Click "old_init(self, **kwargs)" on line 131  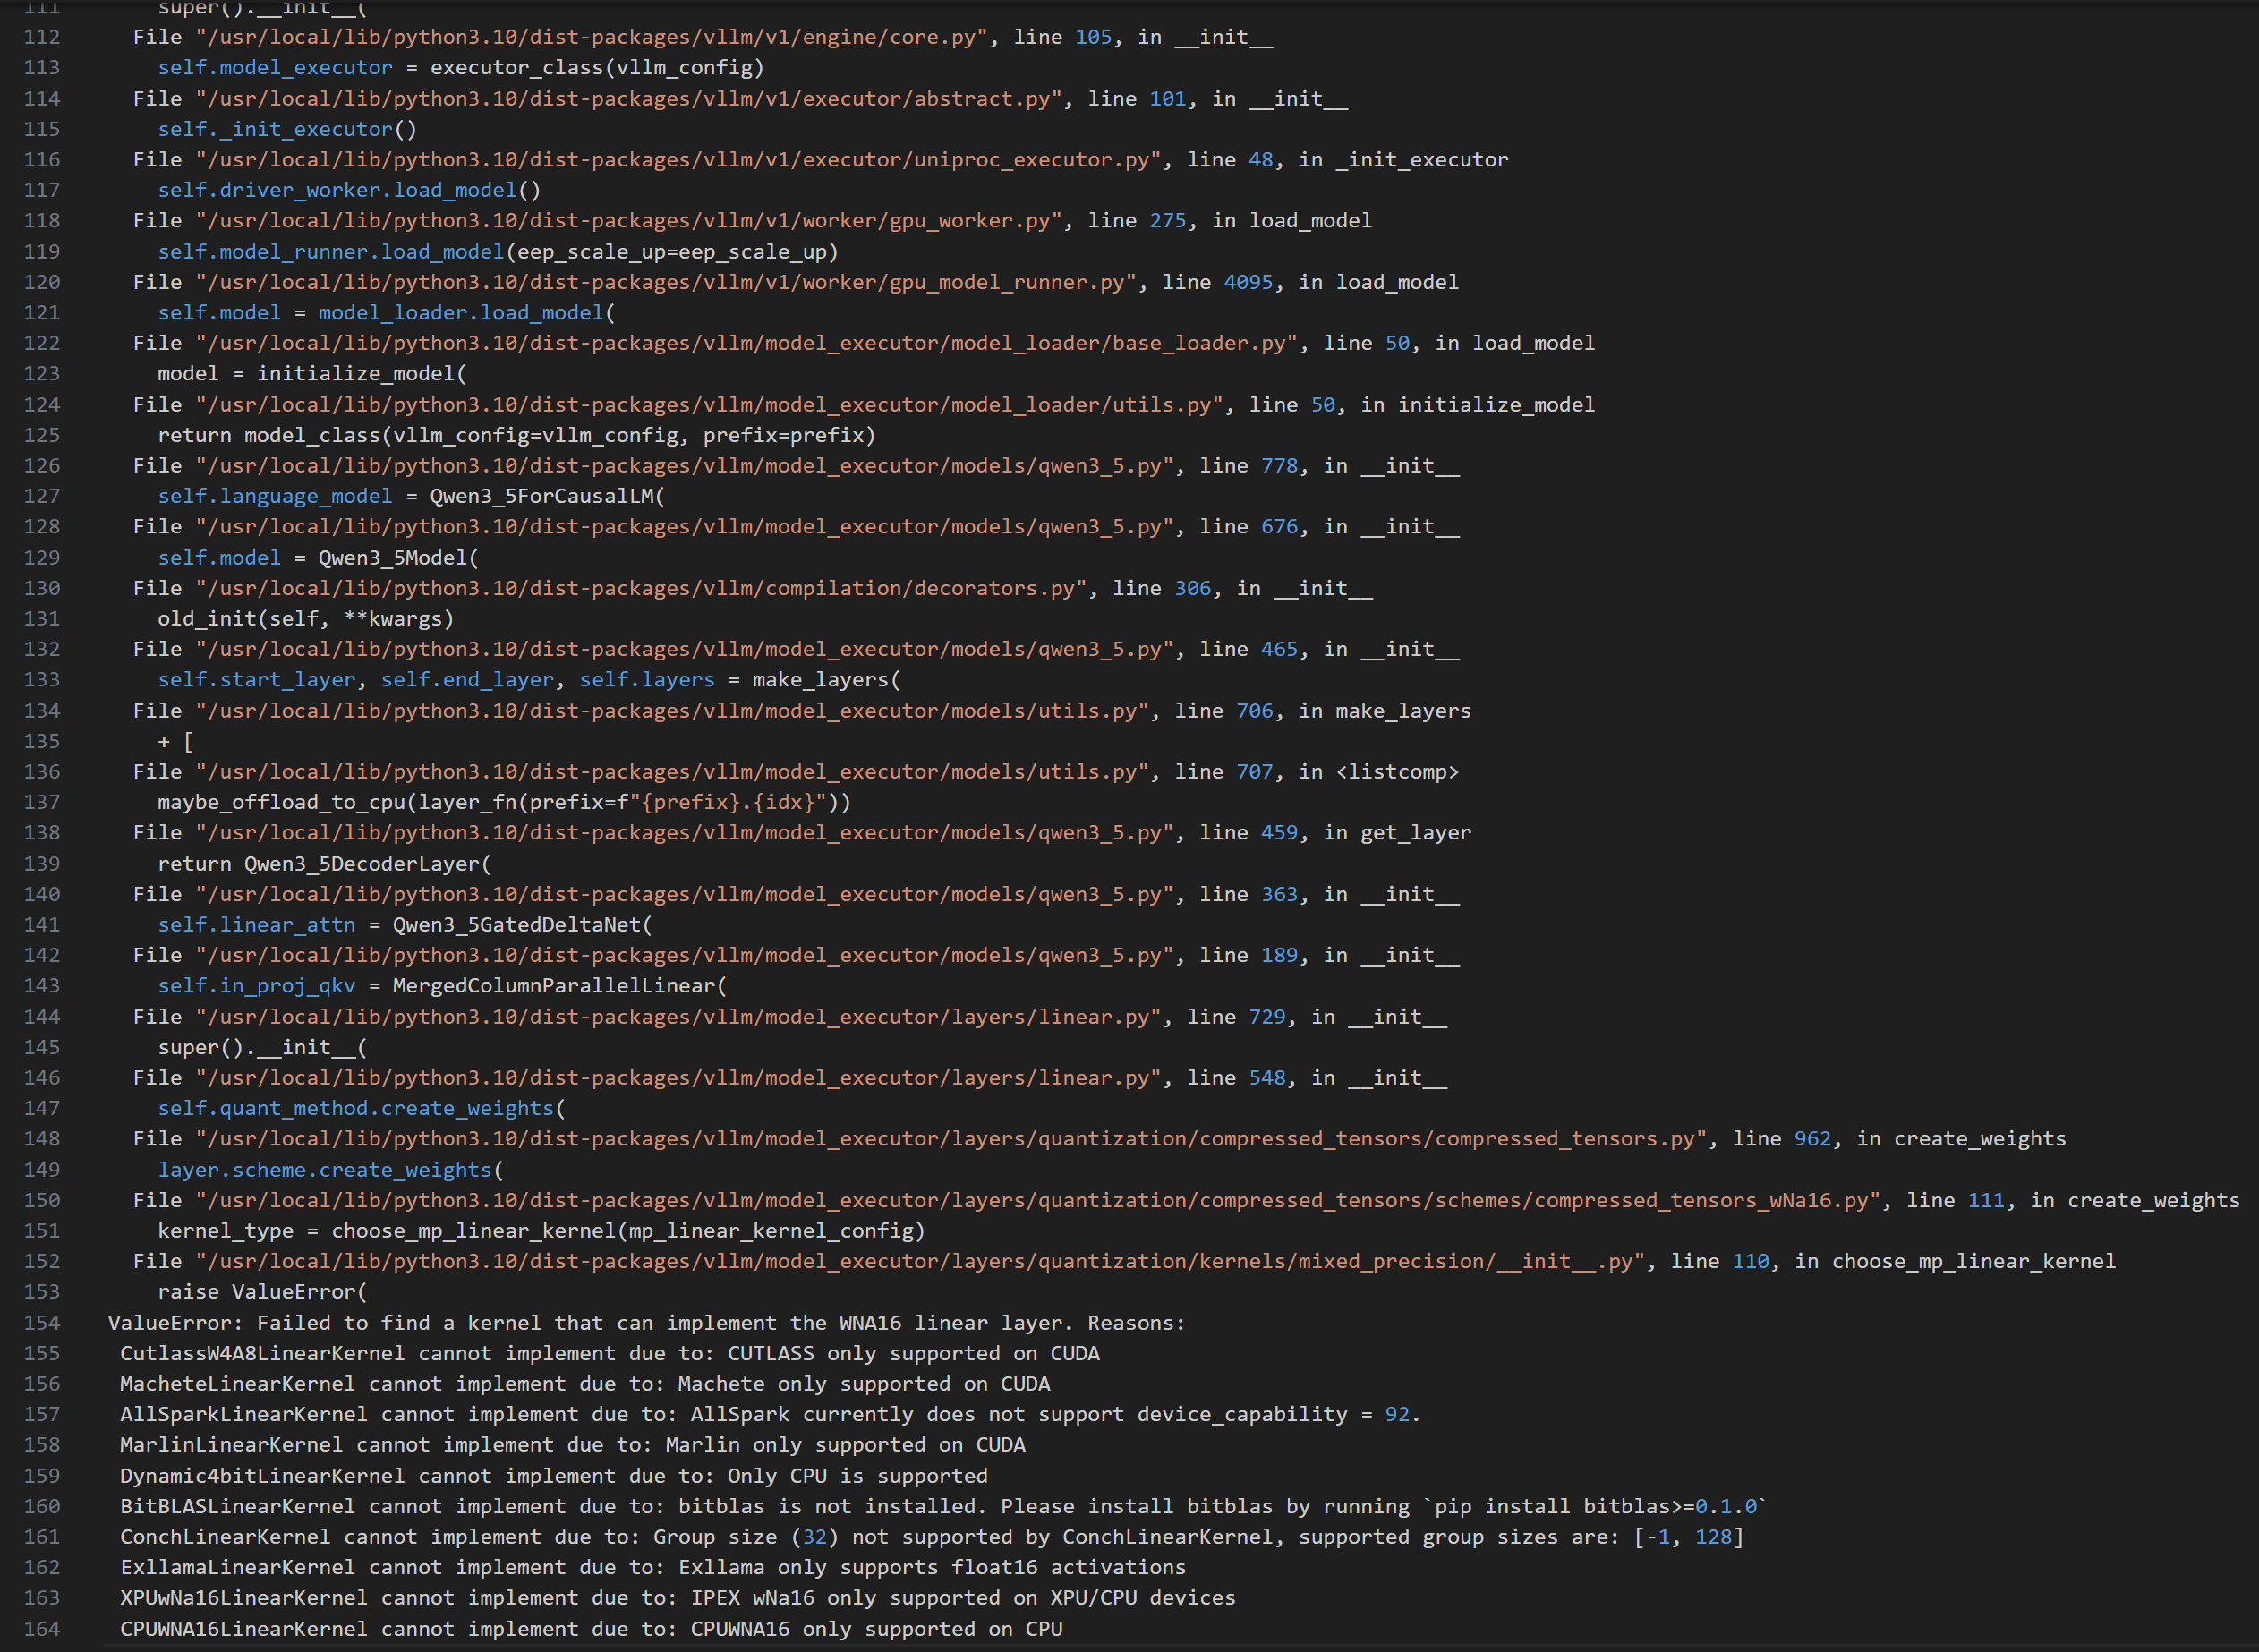(306, 619)
